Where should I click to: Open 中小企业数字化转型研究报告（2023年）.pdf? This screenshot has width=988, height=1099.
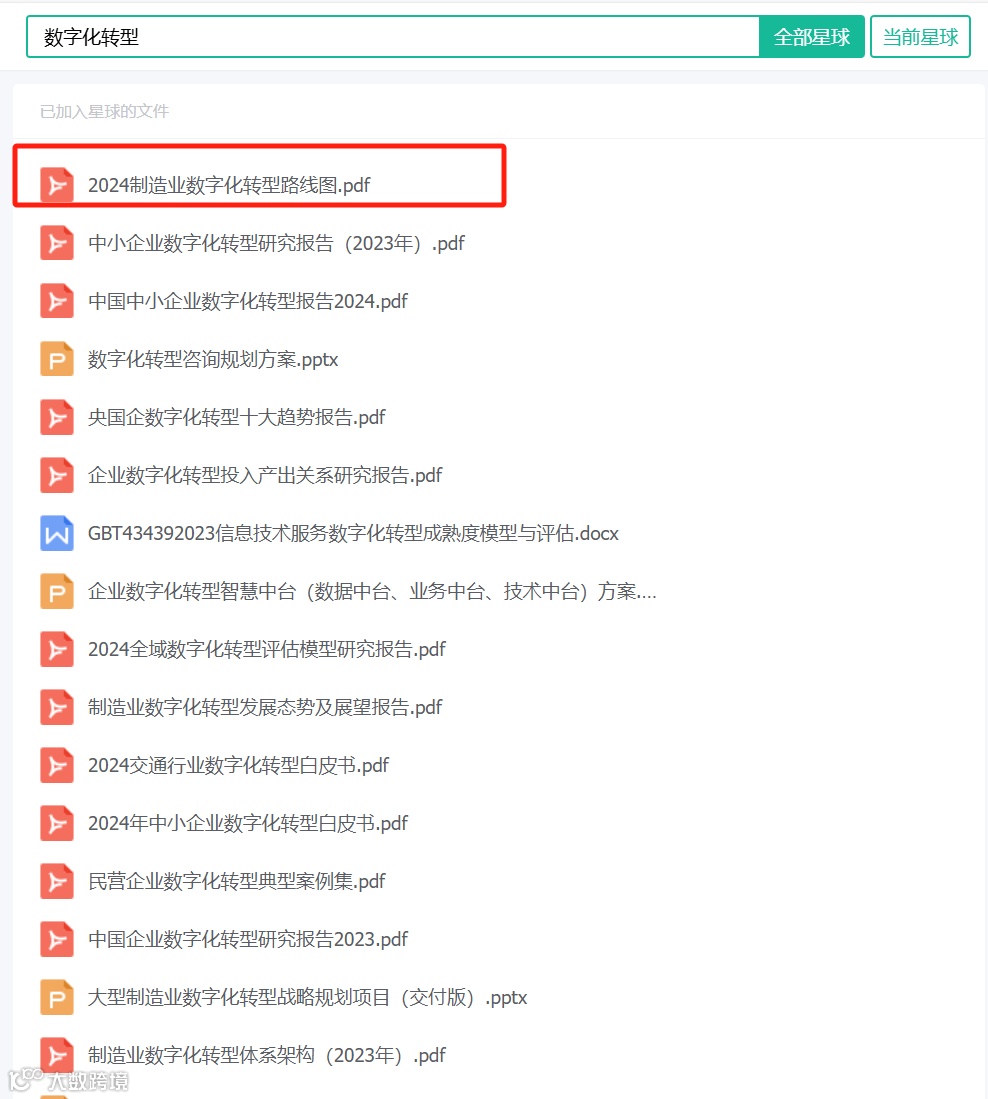point(276,243)
